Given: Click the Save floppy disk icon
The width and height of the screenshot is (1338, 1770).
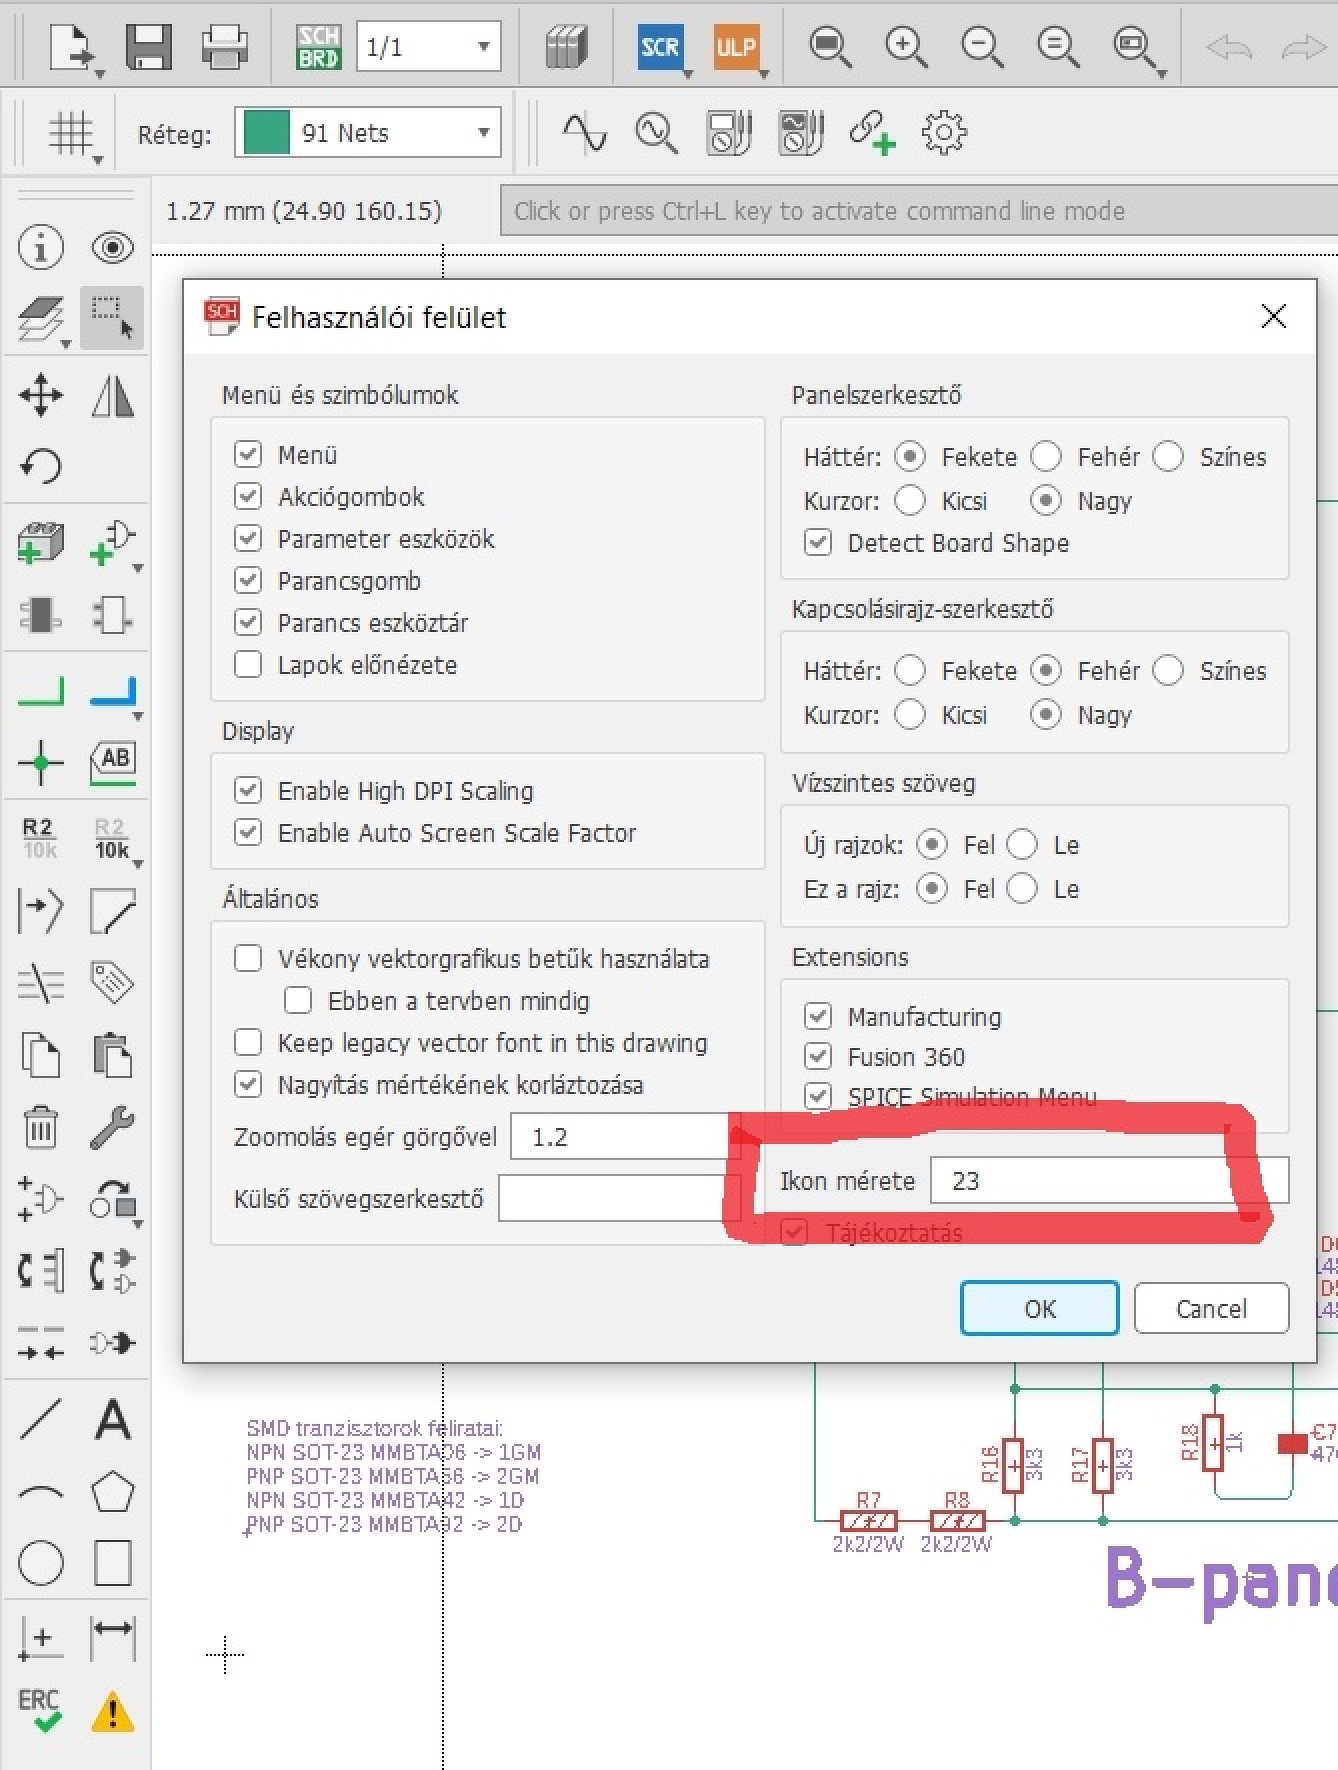Looking at the screenshot, I should (x=148, y=46).
